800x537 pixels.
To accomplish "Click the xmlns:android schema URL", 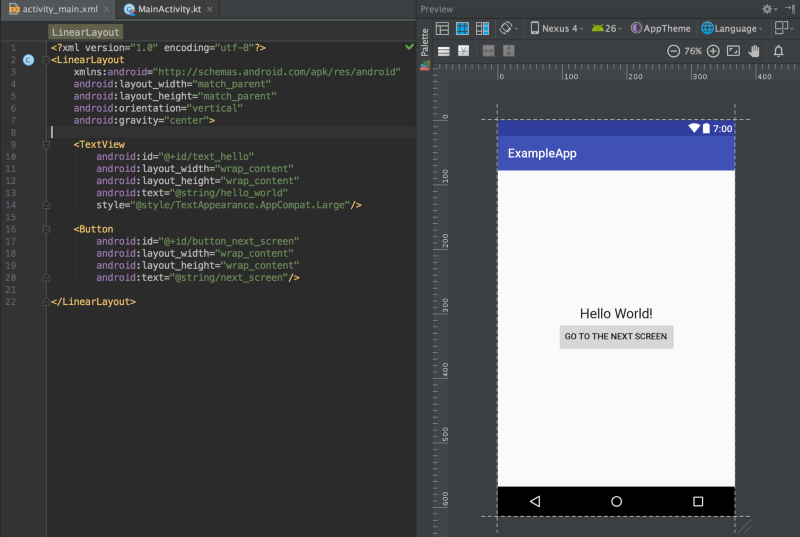I will [277, 72].
